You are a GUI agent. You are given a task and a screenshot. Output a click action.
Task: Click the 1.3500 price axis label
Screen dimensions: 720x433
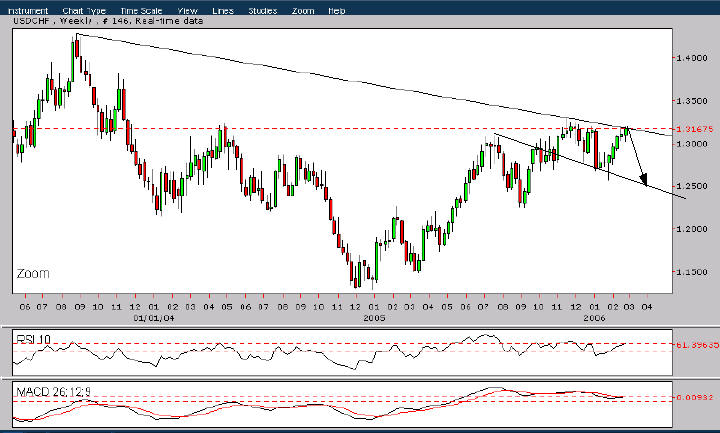point(691,101)
